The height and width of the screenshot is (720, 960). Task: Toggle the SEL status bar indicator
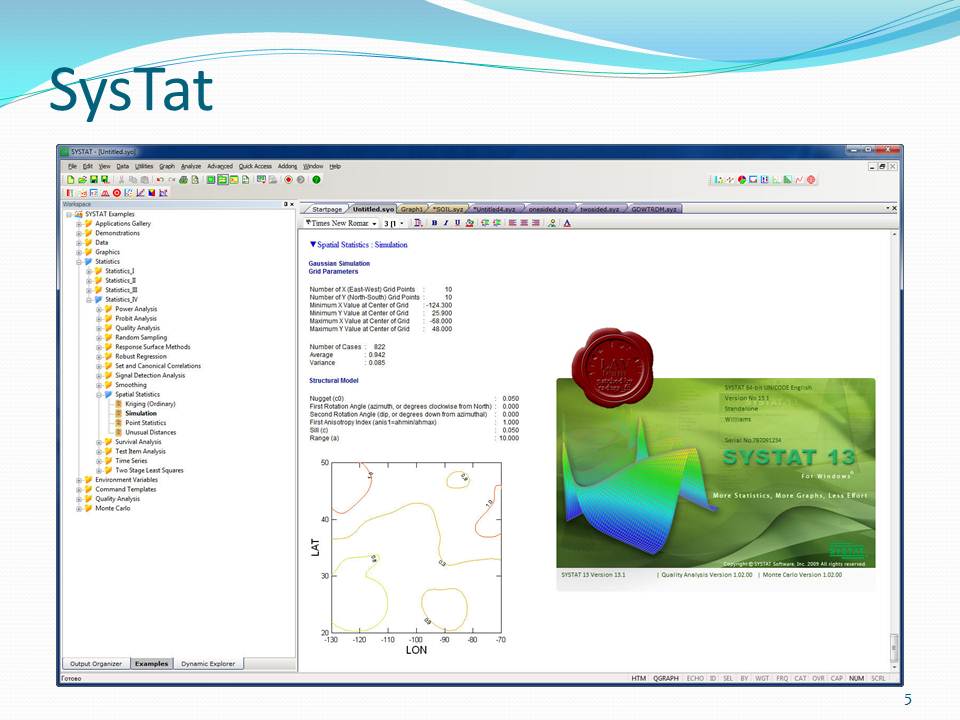click(728, 678)
